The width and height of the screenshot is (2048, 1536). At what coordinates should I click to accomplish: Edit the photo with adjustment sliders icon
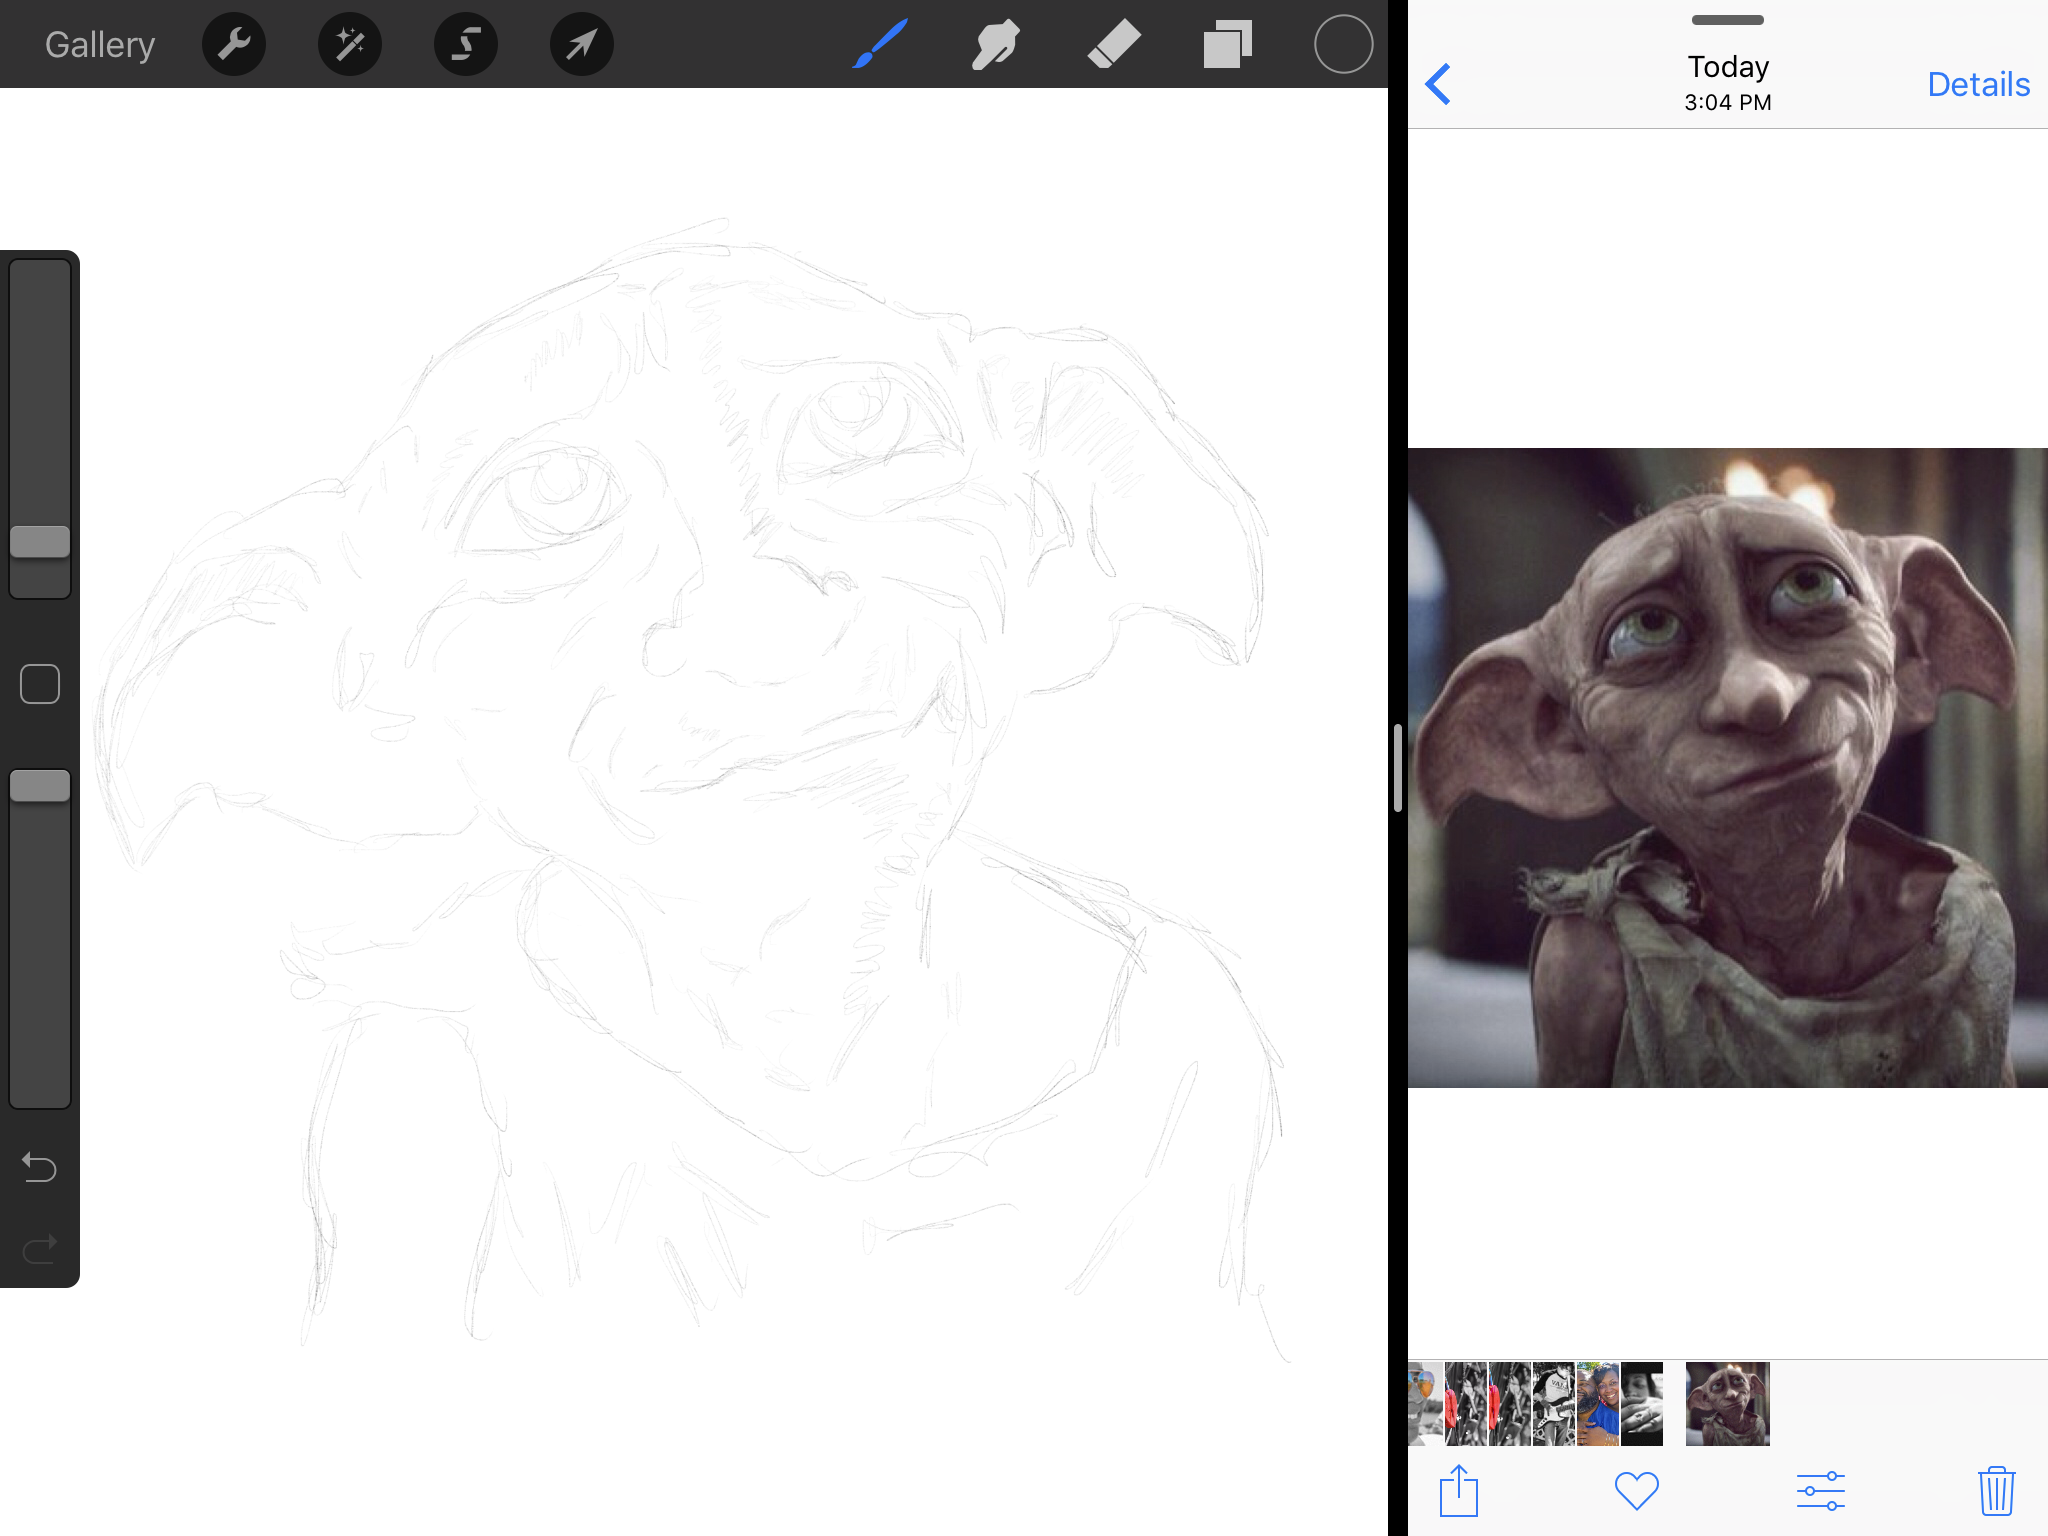click(1820, 1491)
